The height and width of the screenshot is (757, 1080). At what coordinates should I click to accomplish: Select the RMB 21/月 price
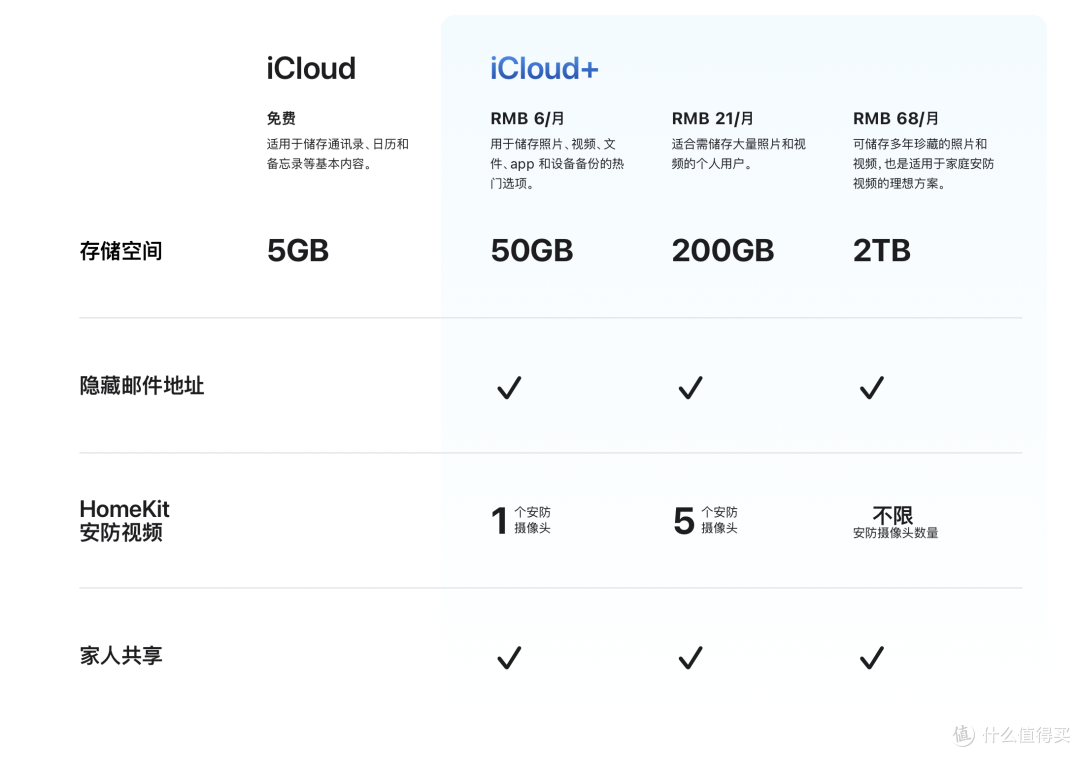pyautogui.click(x=712, y=118)
